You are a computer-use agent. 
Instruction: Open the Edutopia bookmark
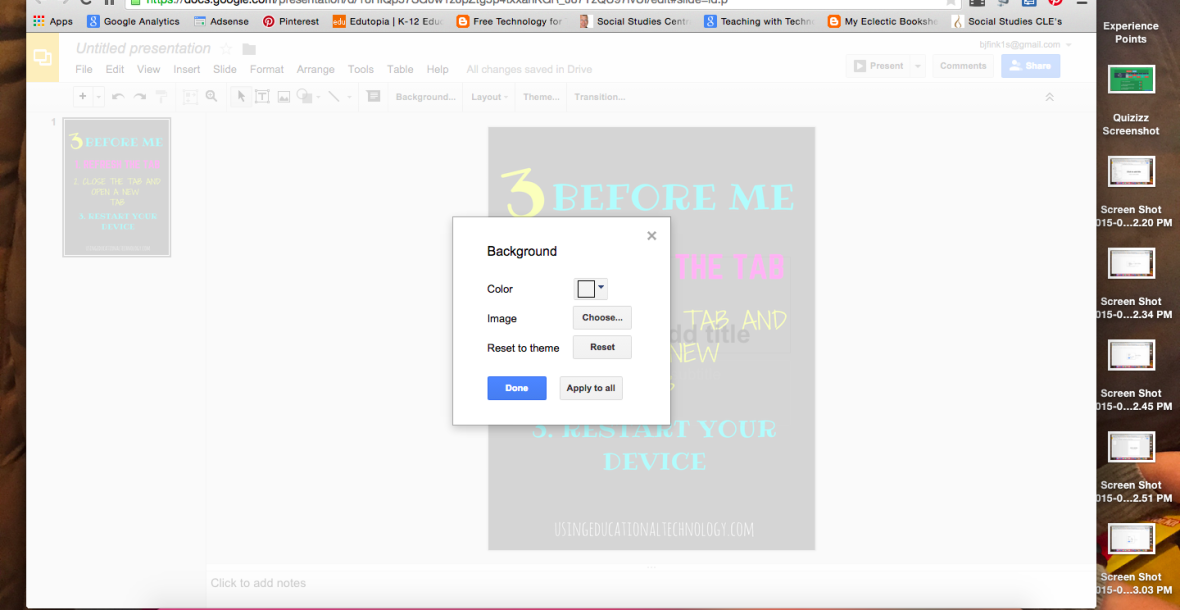click(388, 22)
